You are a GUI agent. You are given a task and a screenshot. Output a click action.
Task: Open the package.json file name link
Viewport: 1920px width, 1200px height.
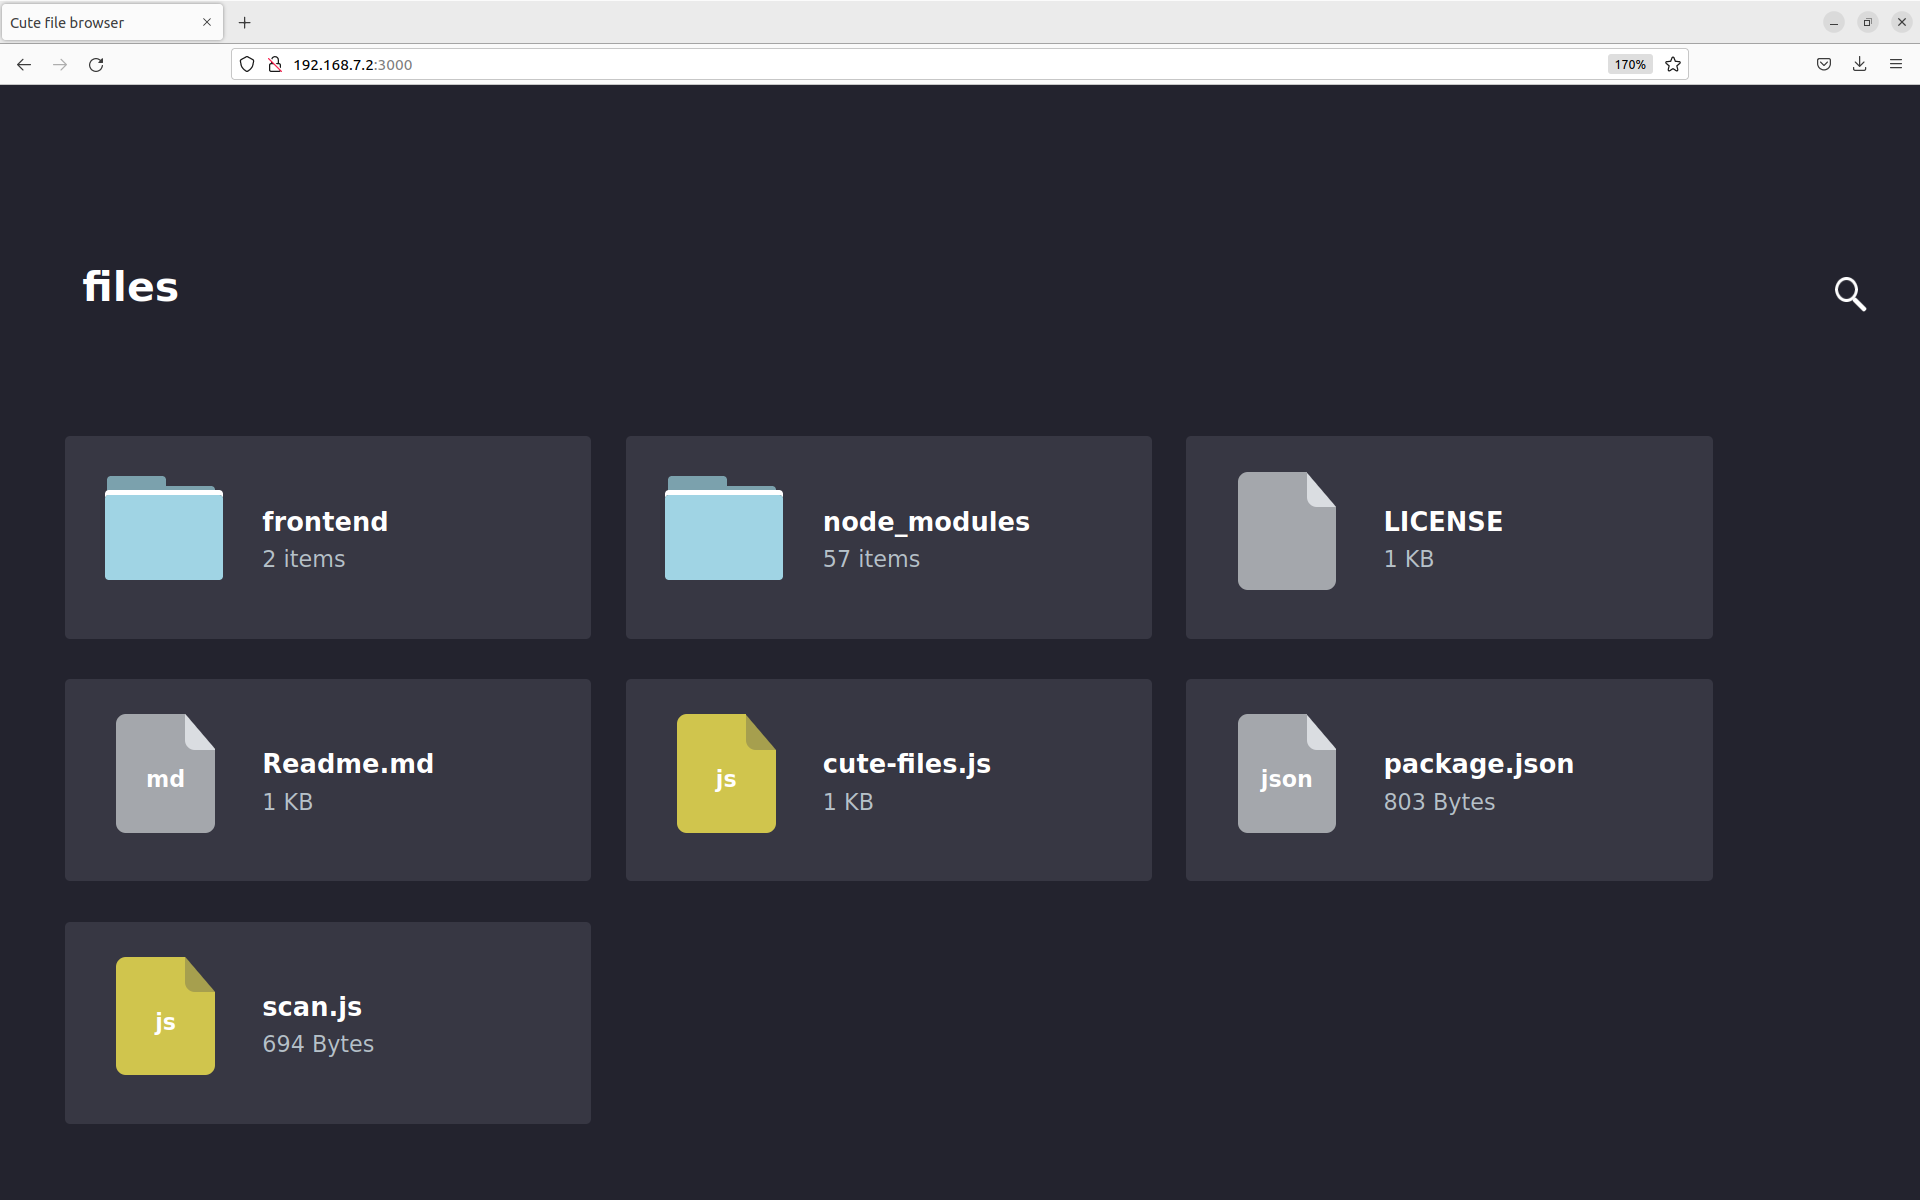tap(1478, 764)
